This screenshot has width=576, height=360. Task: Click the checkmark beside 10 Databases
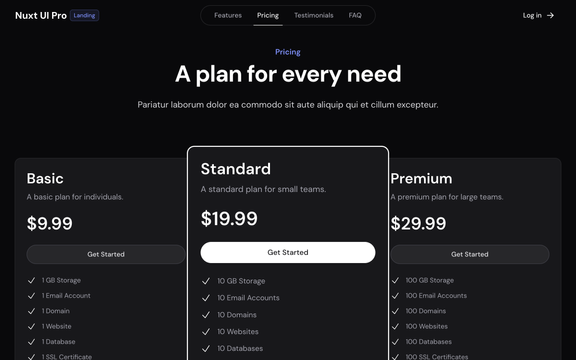[x=206, y=349]
